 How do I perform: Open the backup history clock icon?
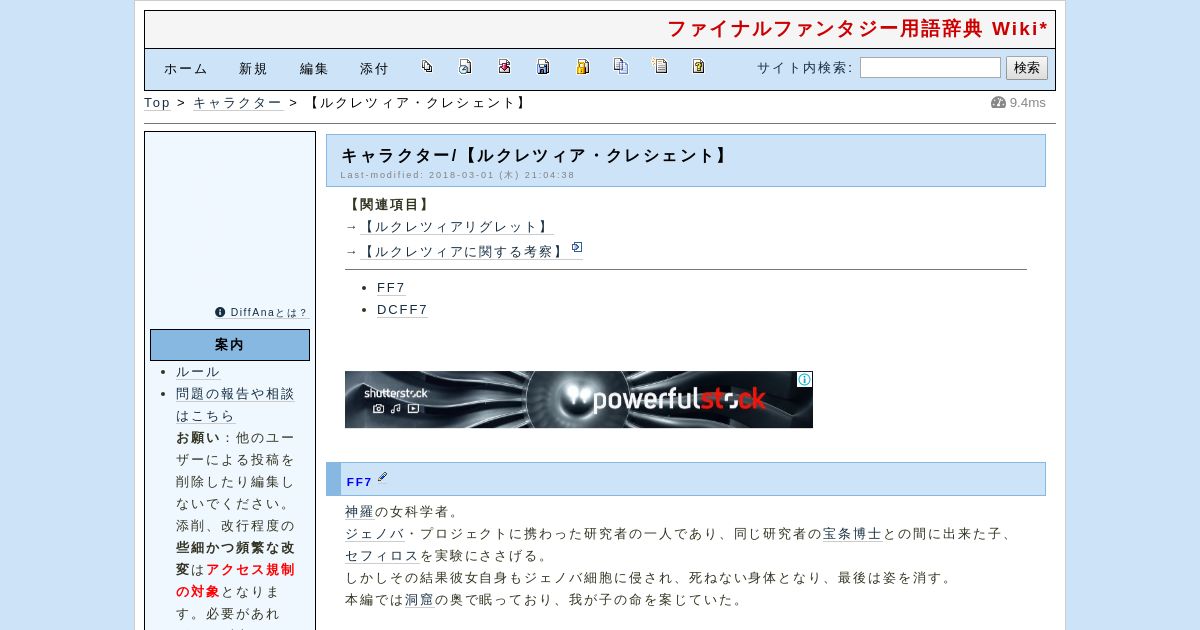[465, 67]
